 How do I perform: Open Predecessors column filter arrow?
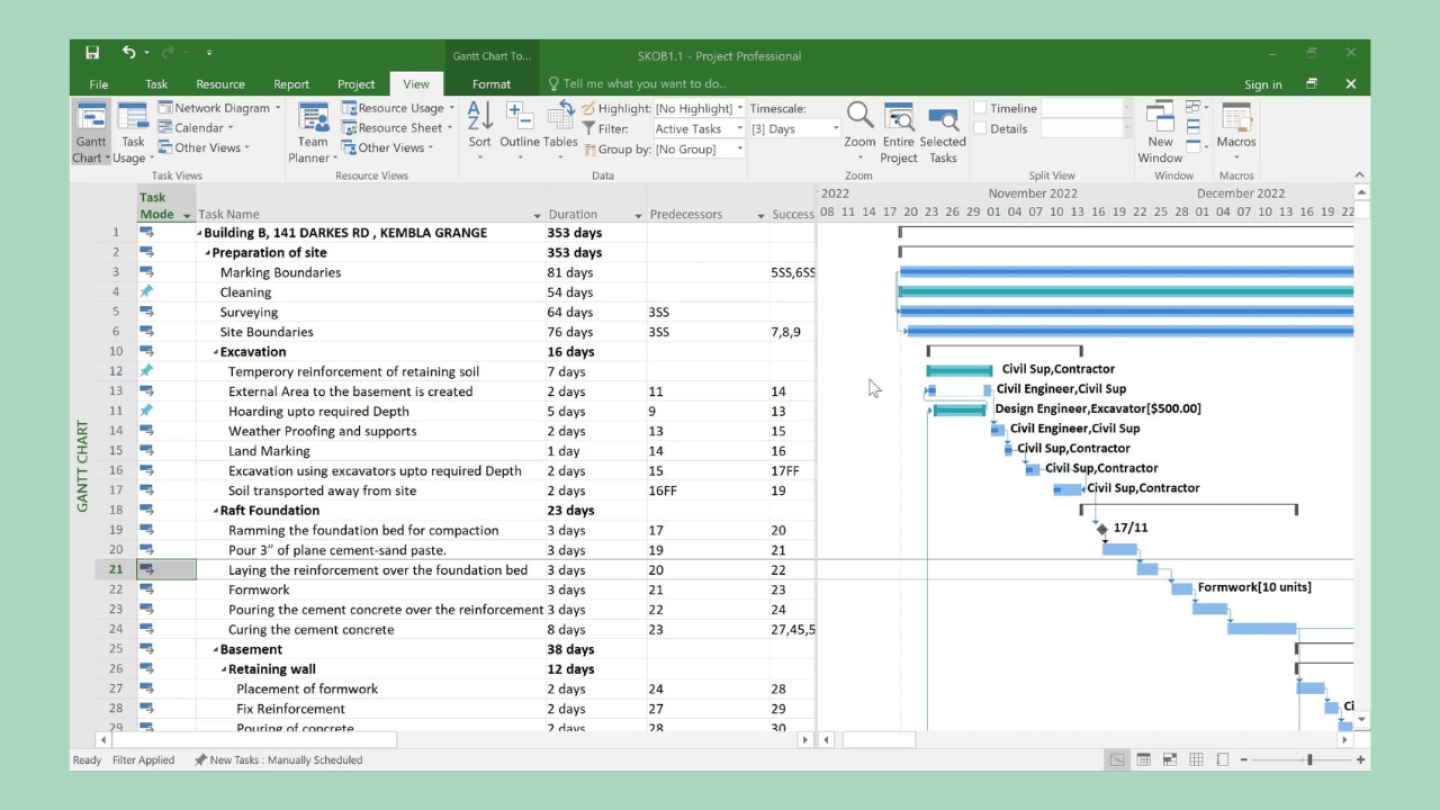tap(761, 215)
